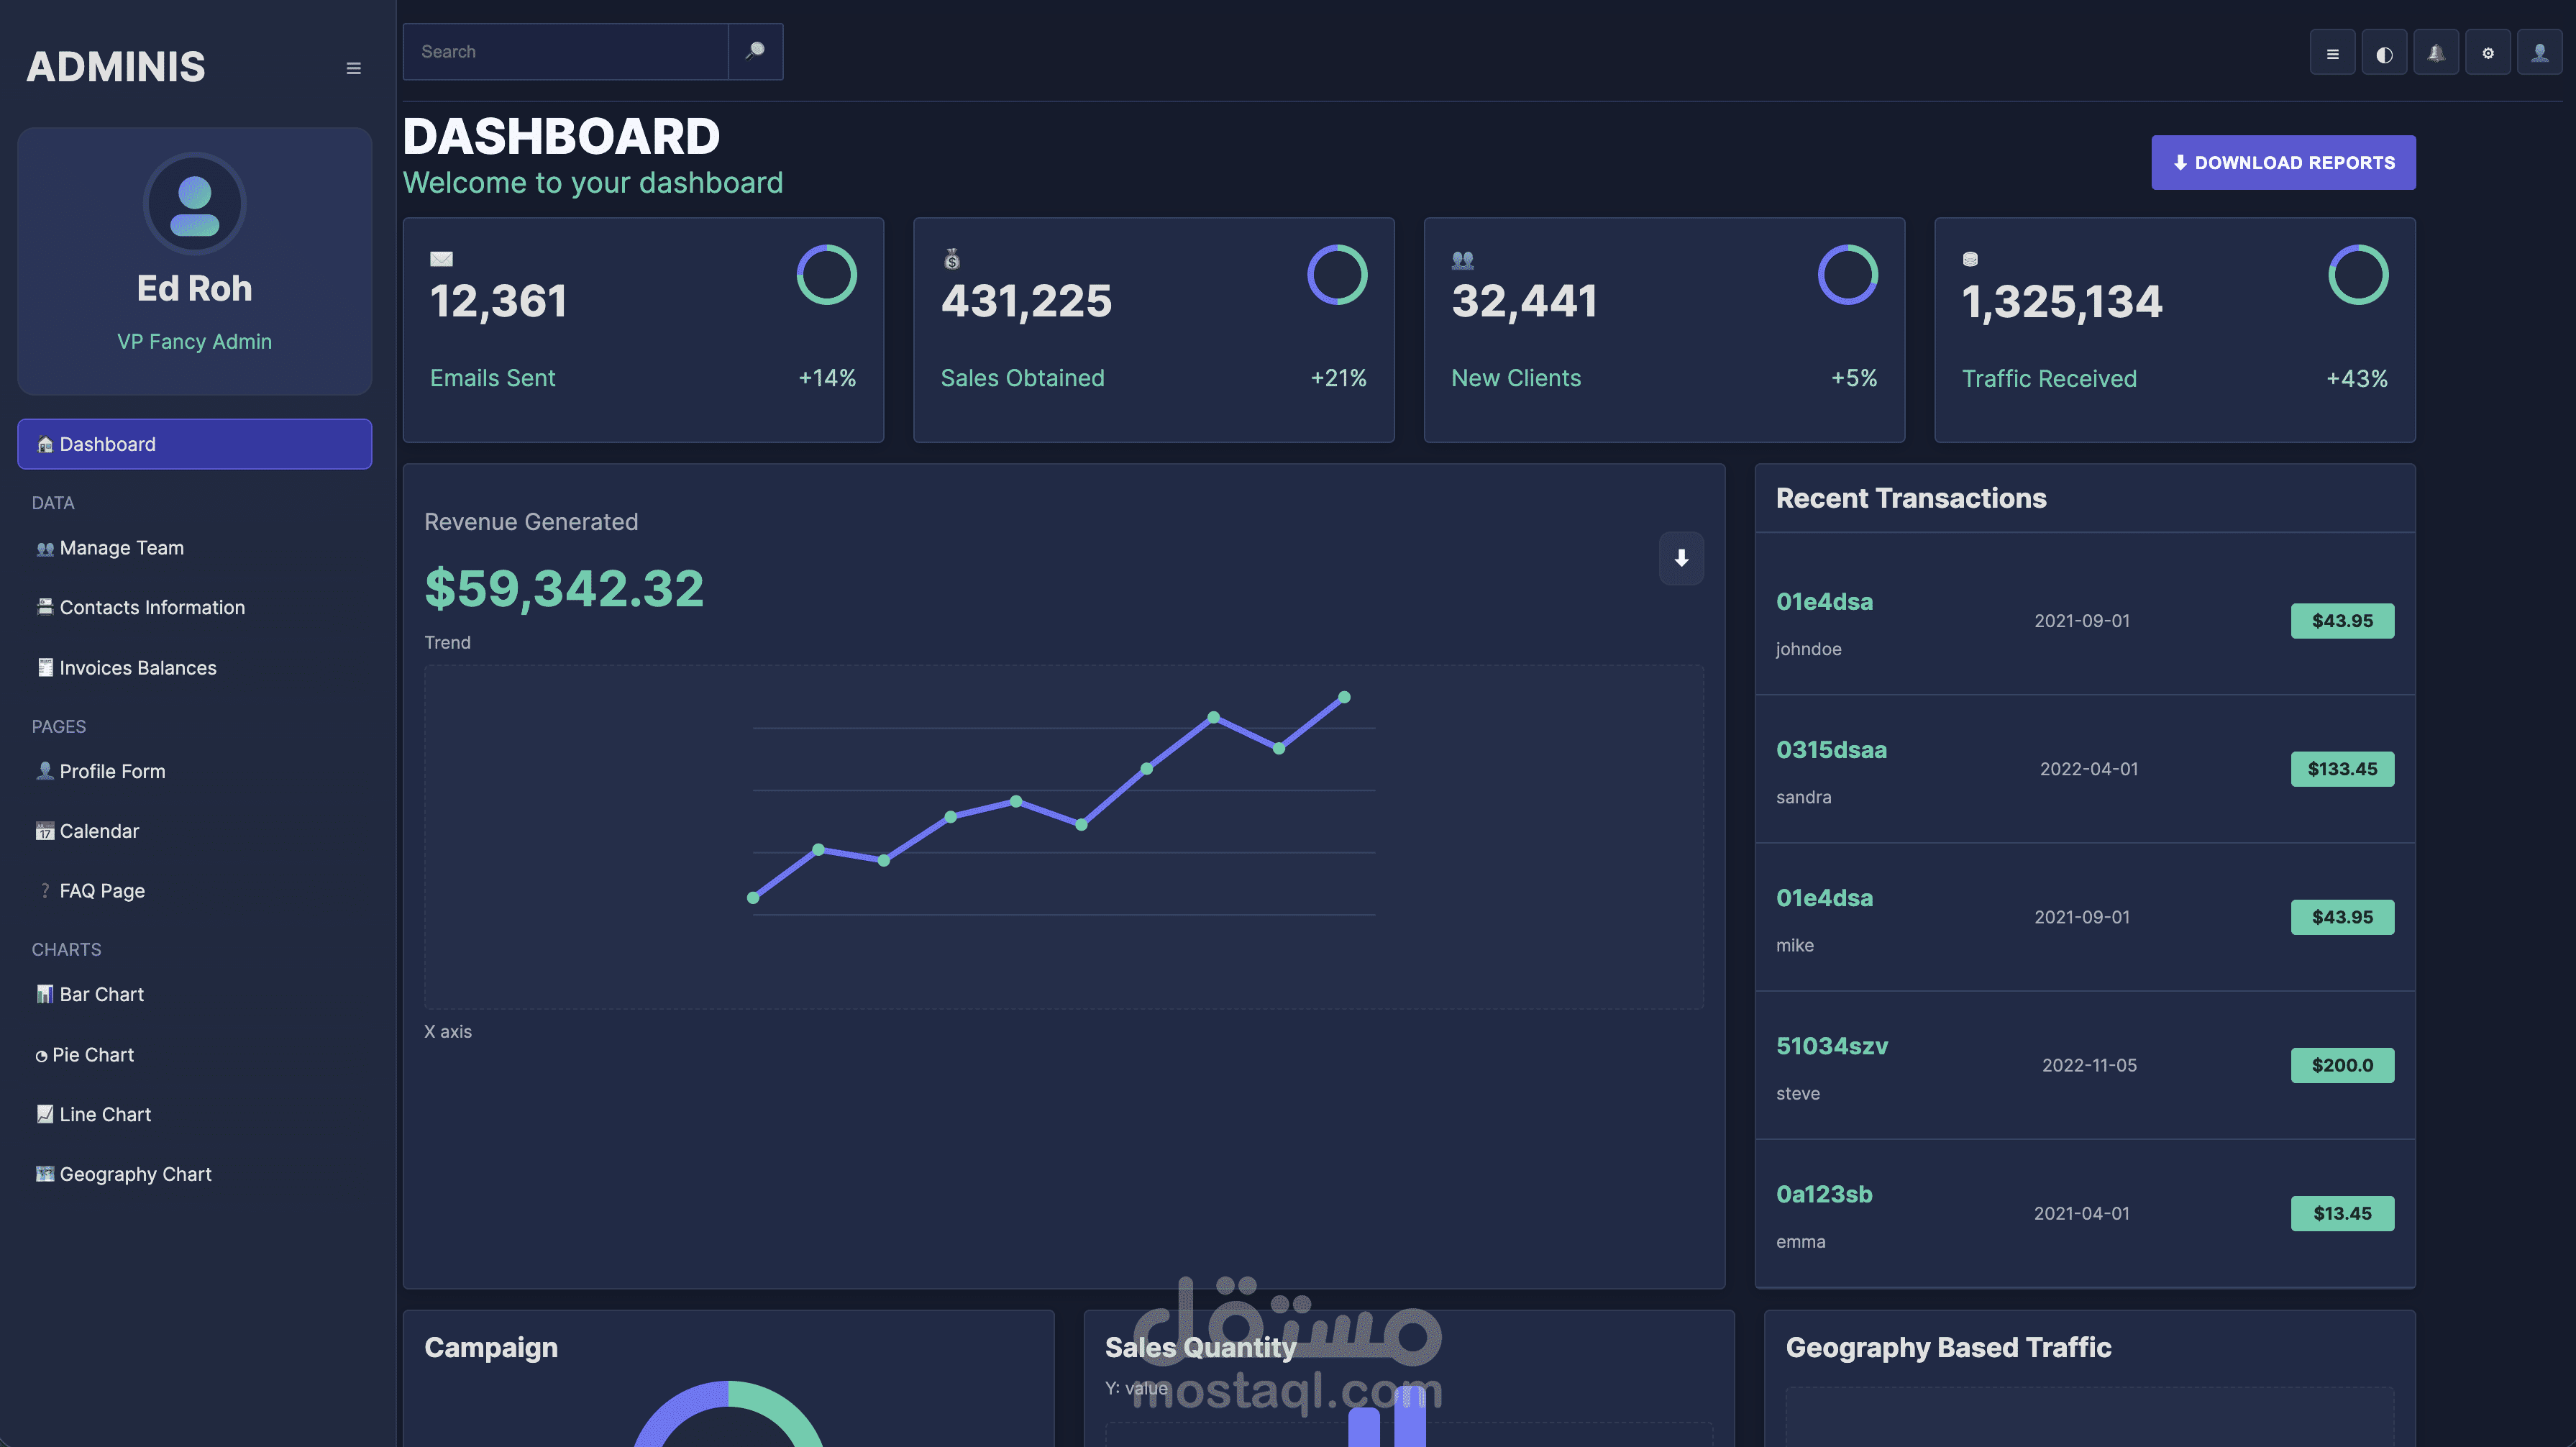Expand the DATA section in the sidebar

(52, 502)
